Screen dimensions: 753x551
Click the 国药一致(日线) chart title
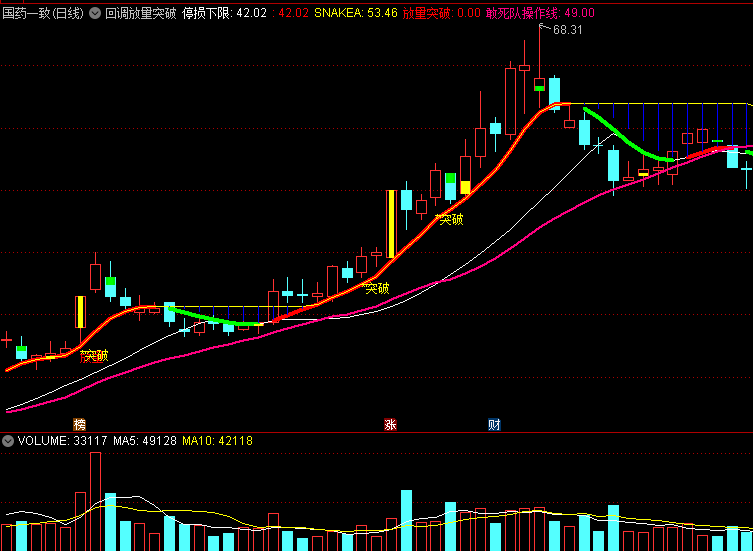43,13
